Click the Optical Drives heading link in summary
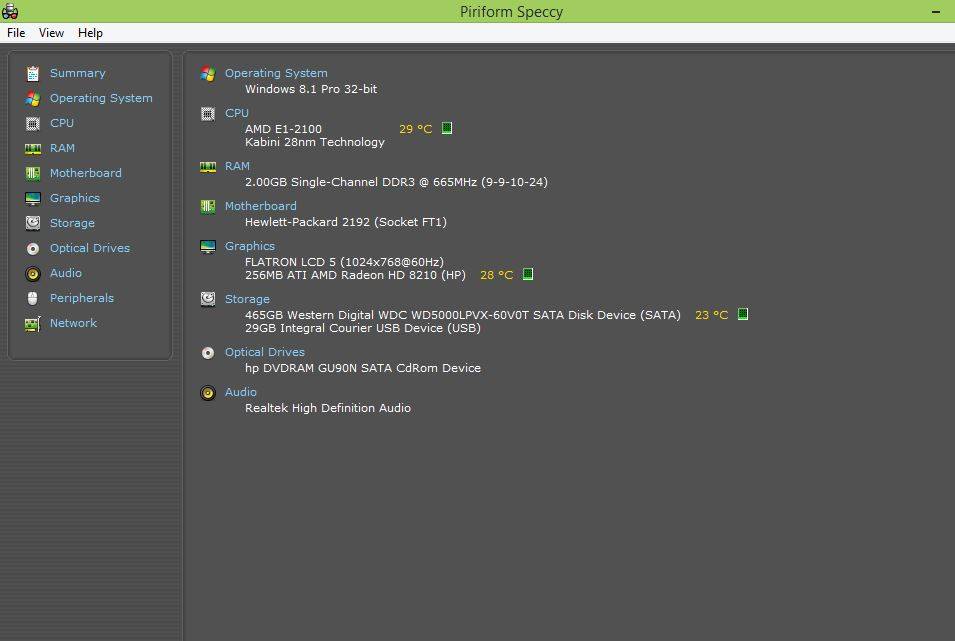Screen dimensions: 955x641 [264, 352]
